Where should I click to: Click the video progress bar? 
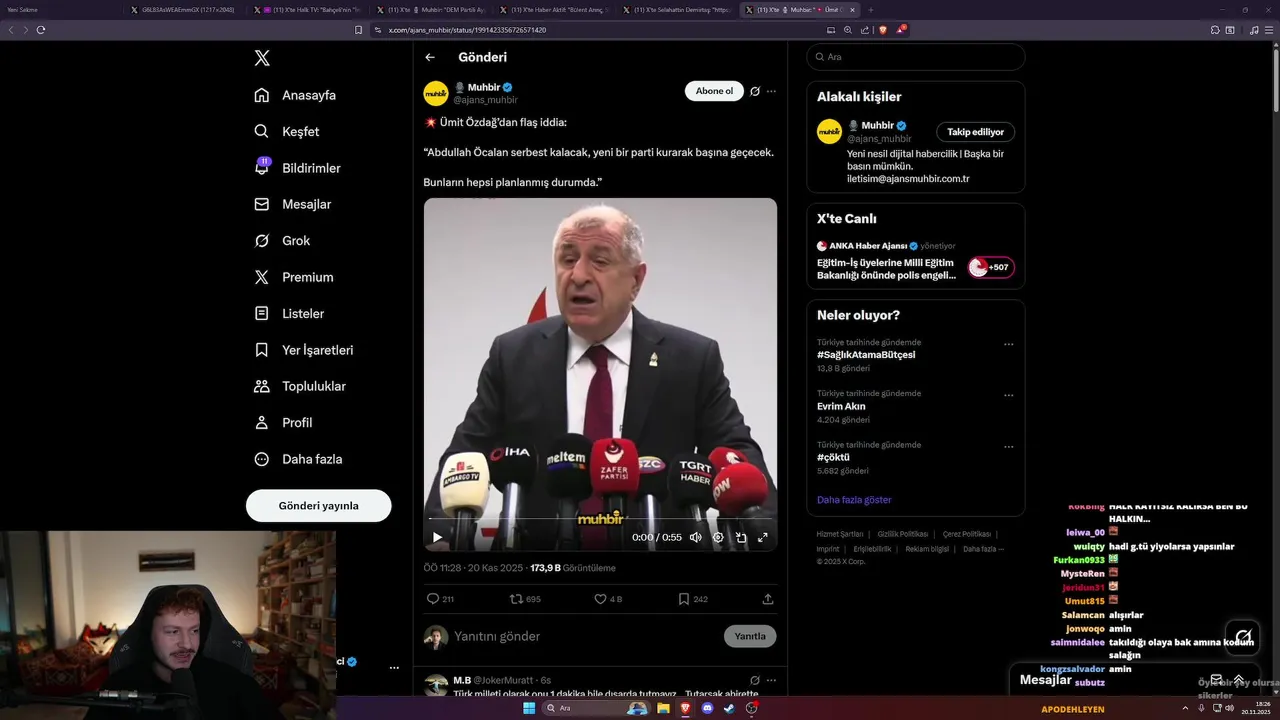(600, 519)
